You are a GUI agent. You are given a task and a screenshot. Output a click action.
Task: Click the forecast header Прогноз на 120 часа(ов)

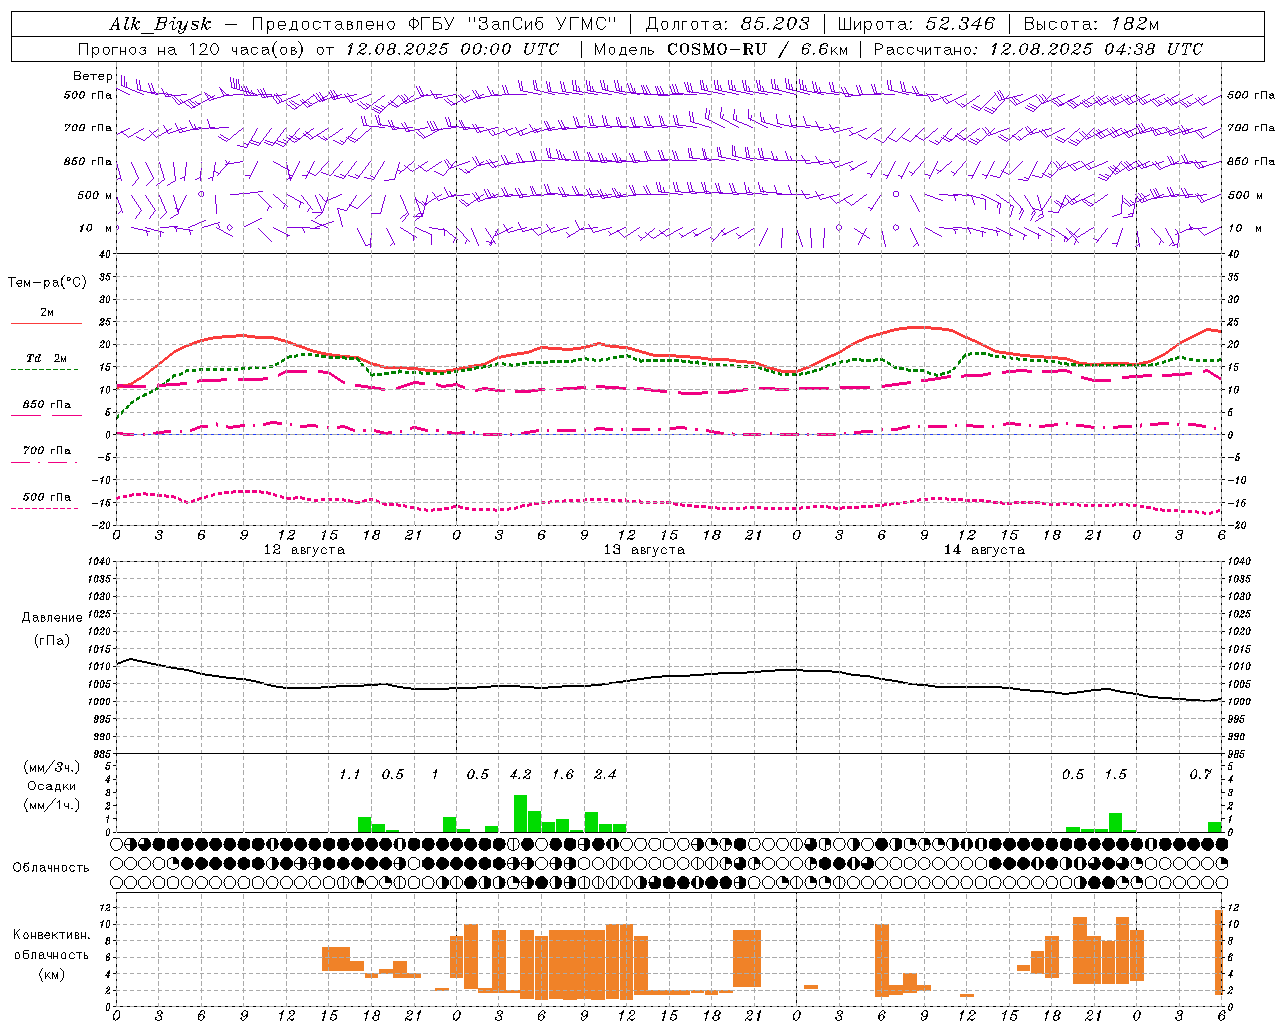pos(191,49)
